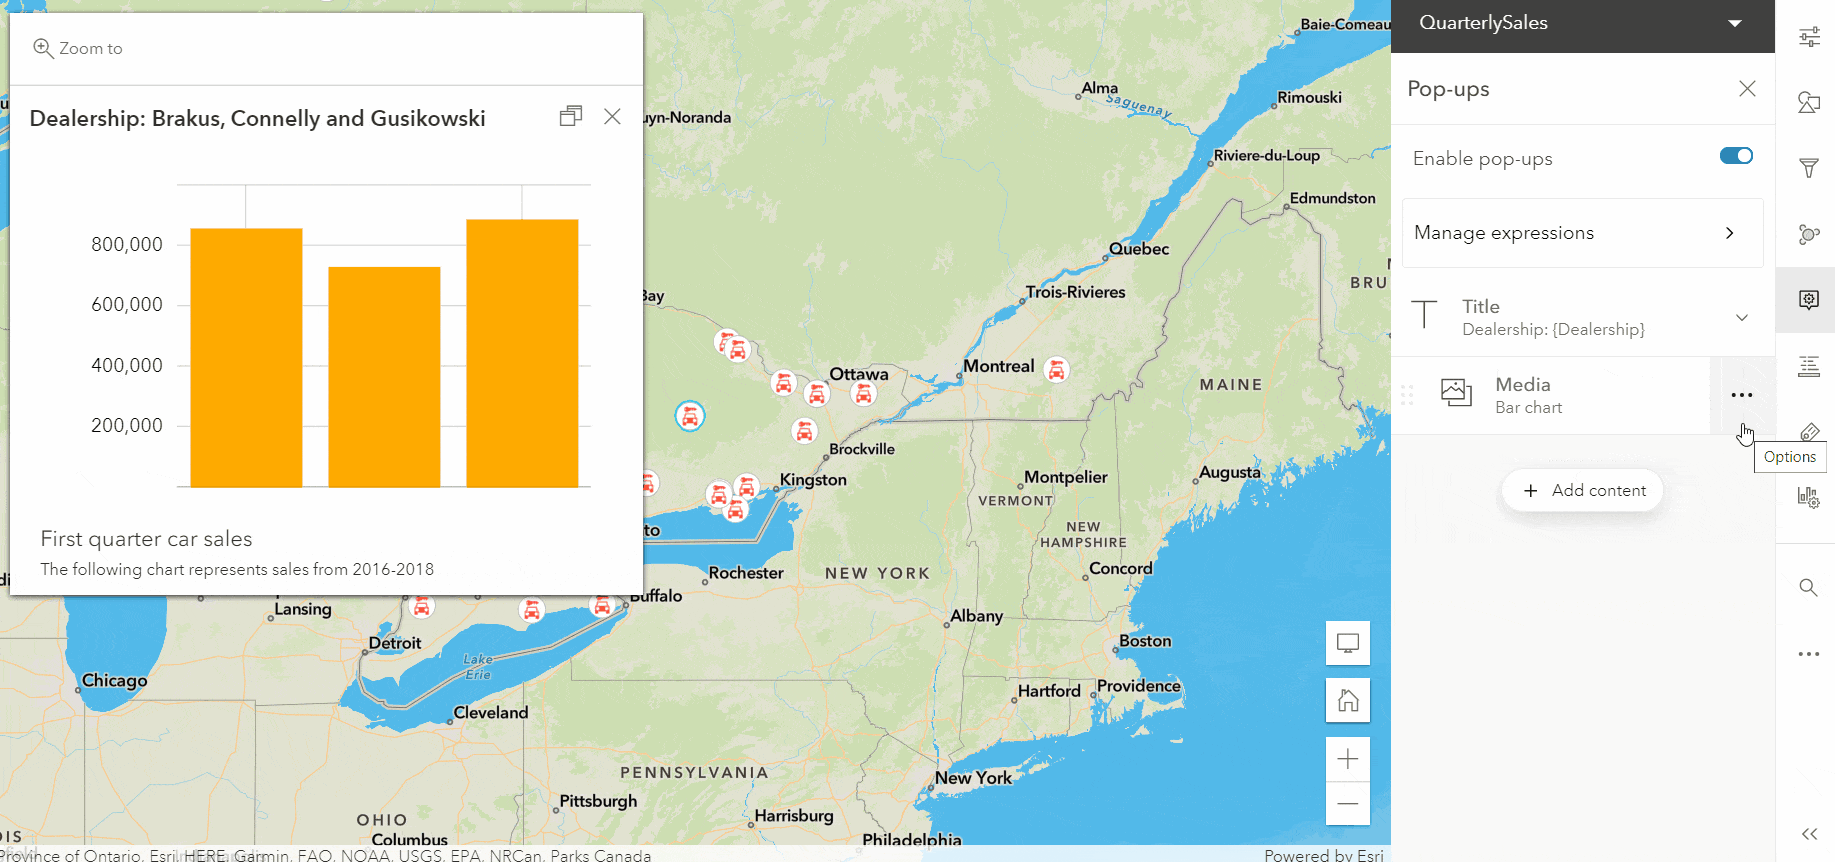Image resolution: width=1835 pixels, height=862 pixels.
Task: Click the chart description about 2016-2018 sales
Action: point(237,569)
